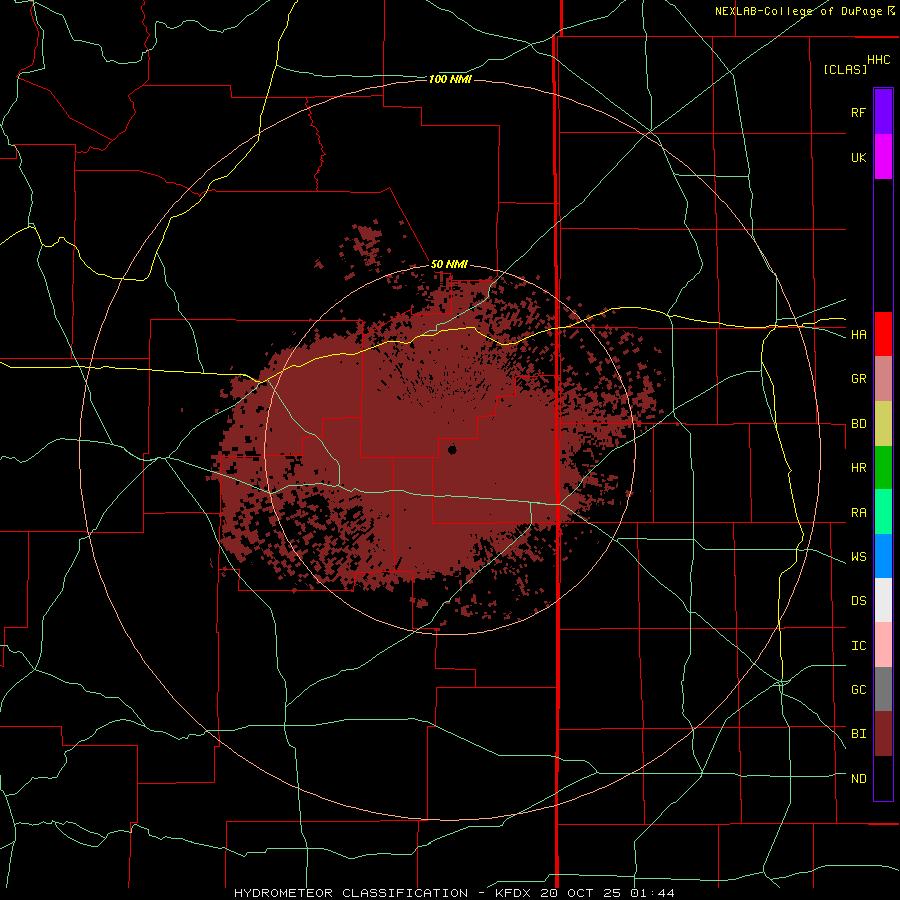Click the 100 NMI range ring label
Viewport: 900px width, 900px height.
[450, 79]
